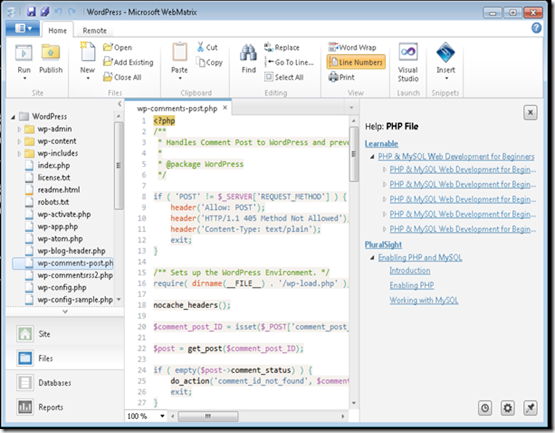Viewport: 555px width, 433px height.
Task: Copy selection with the Copy button
Action: (x=210, y=62)
